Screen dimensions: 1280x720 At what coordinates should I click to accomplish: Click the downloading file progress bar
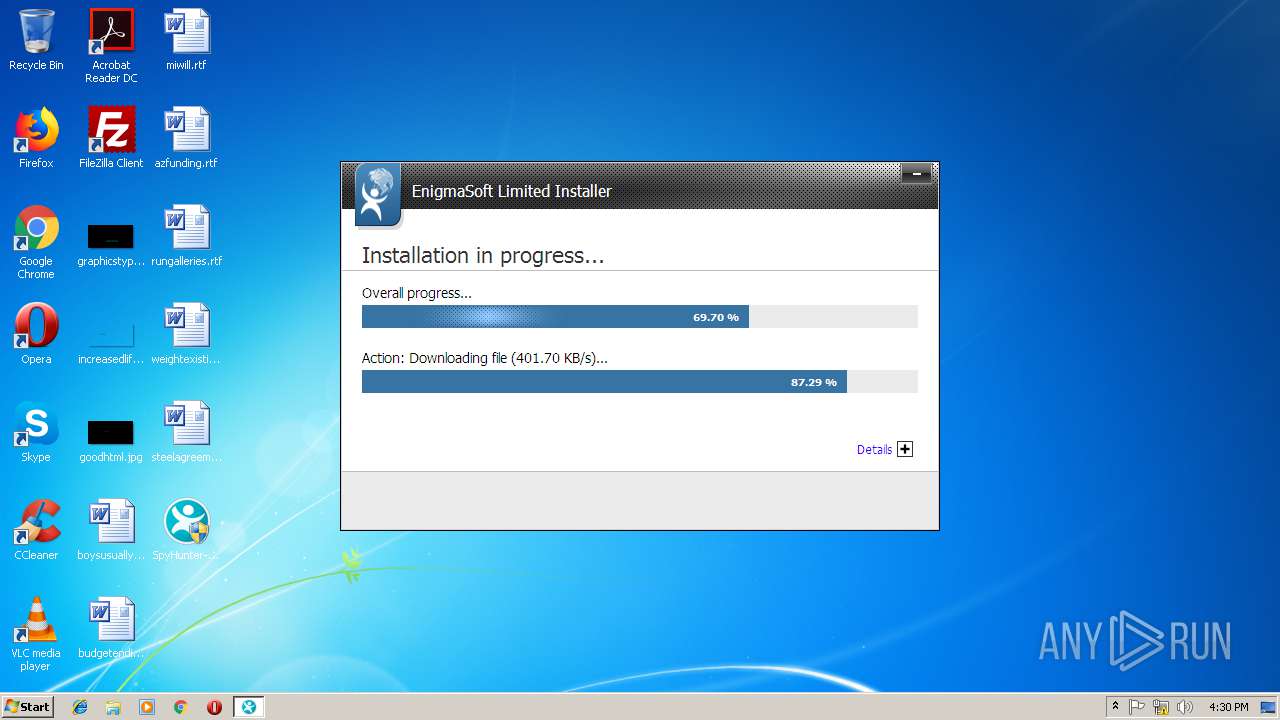[640, 382]
